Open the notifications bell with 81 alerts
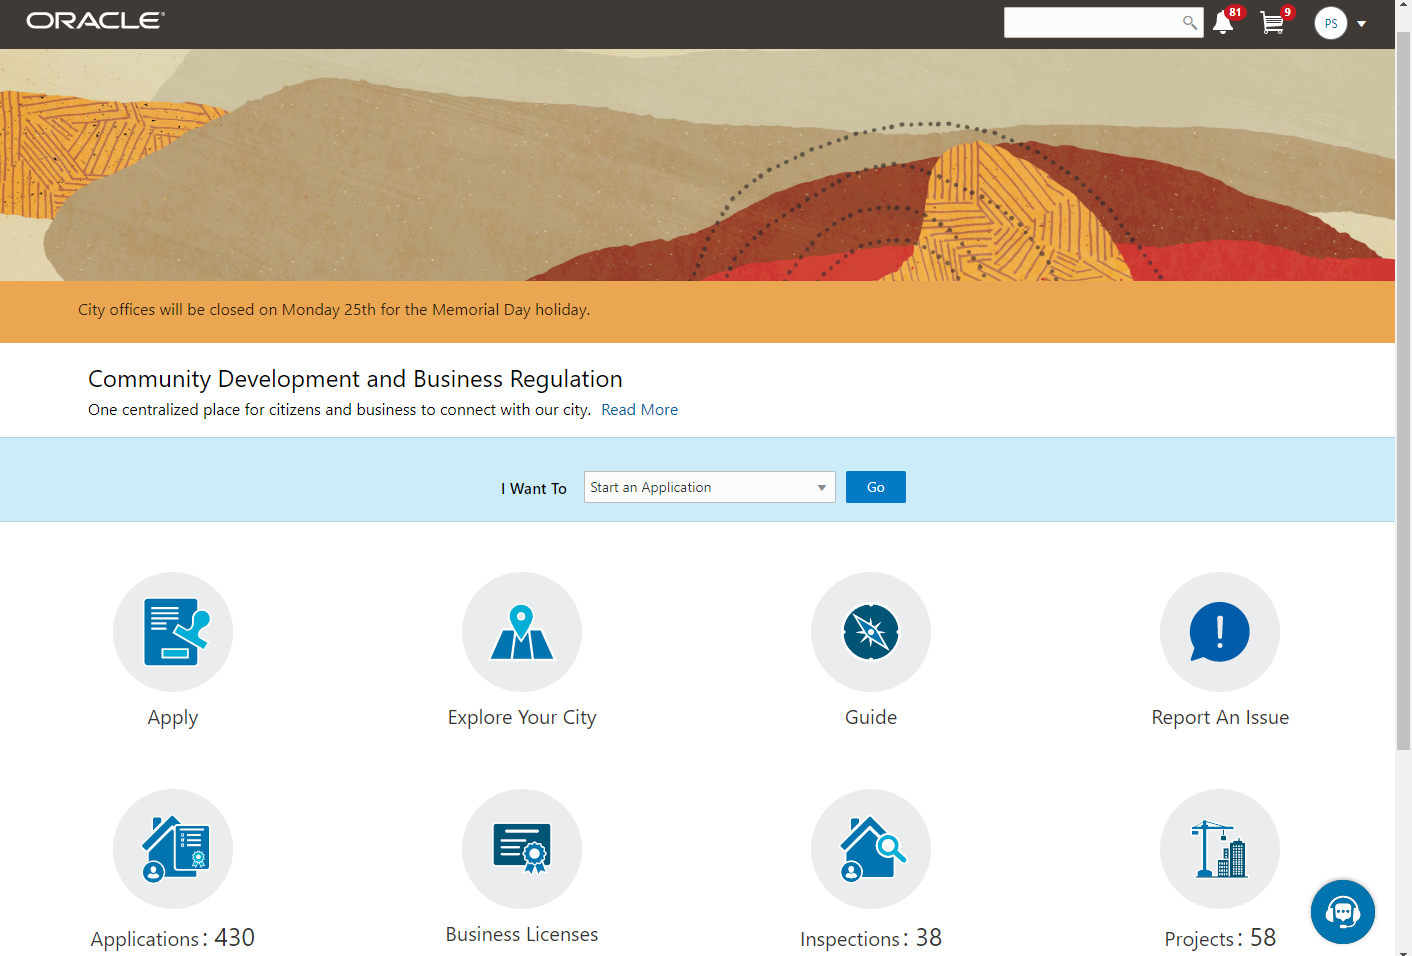 pyautogui.click(x=1223, y=22)
